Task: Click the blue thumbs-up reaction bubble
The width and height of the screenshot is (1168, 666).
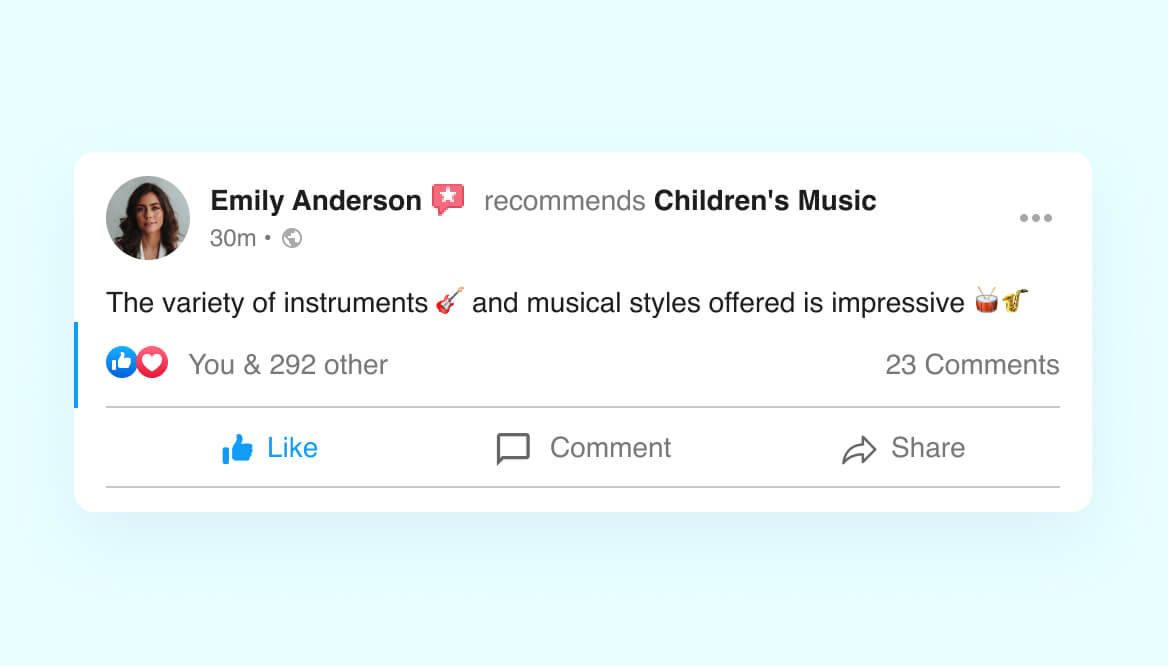Action: click(121, 363)
